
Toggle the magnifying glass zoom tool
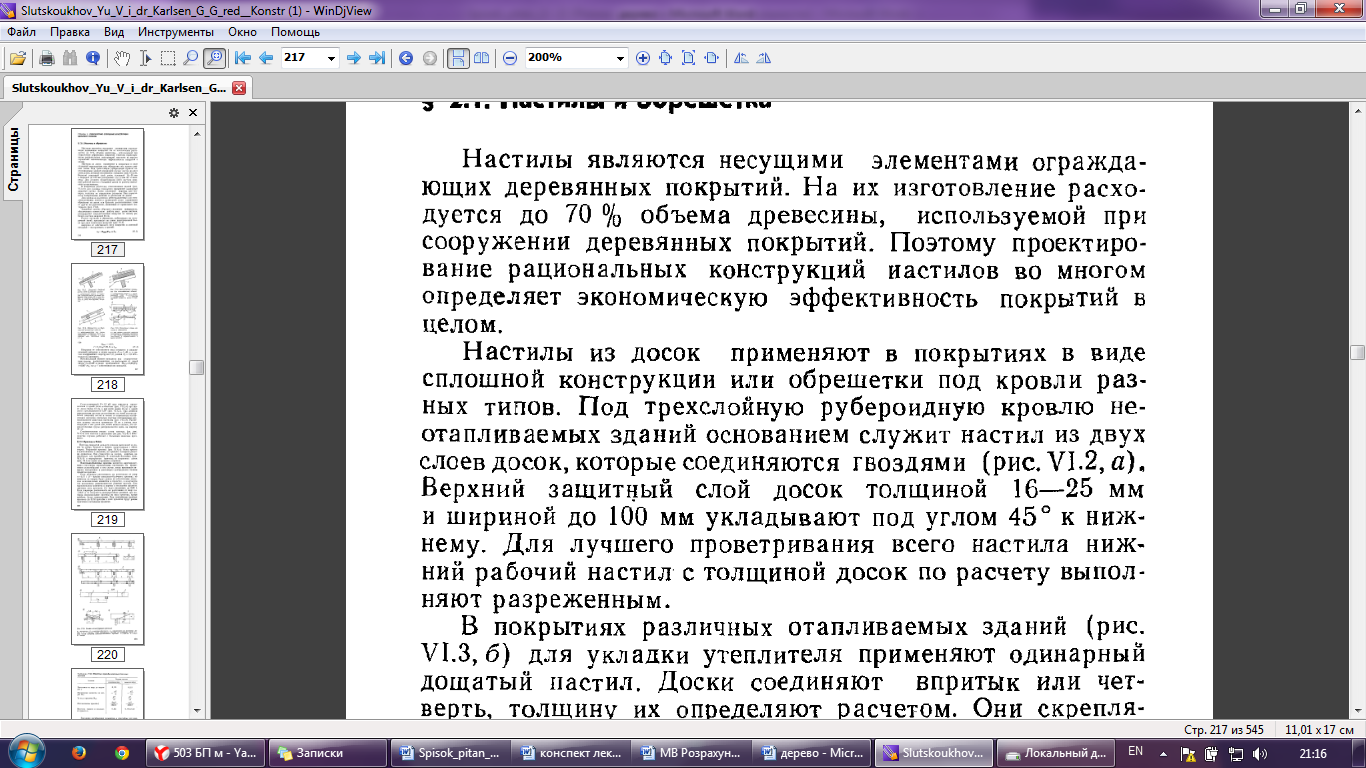[x=190, y=58]
